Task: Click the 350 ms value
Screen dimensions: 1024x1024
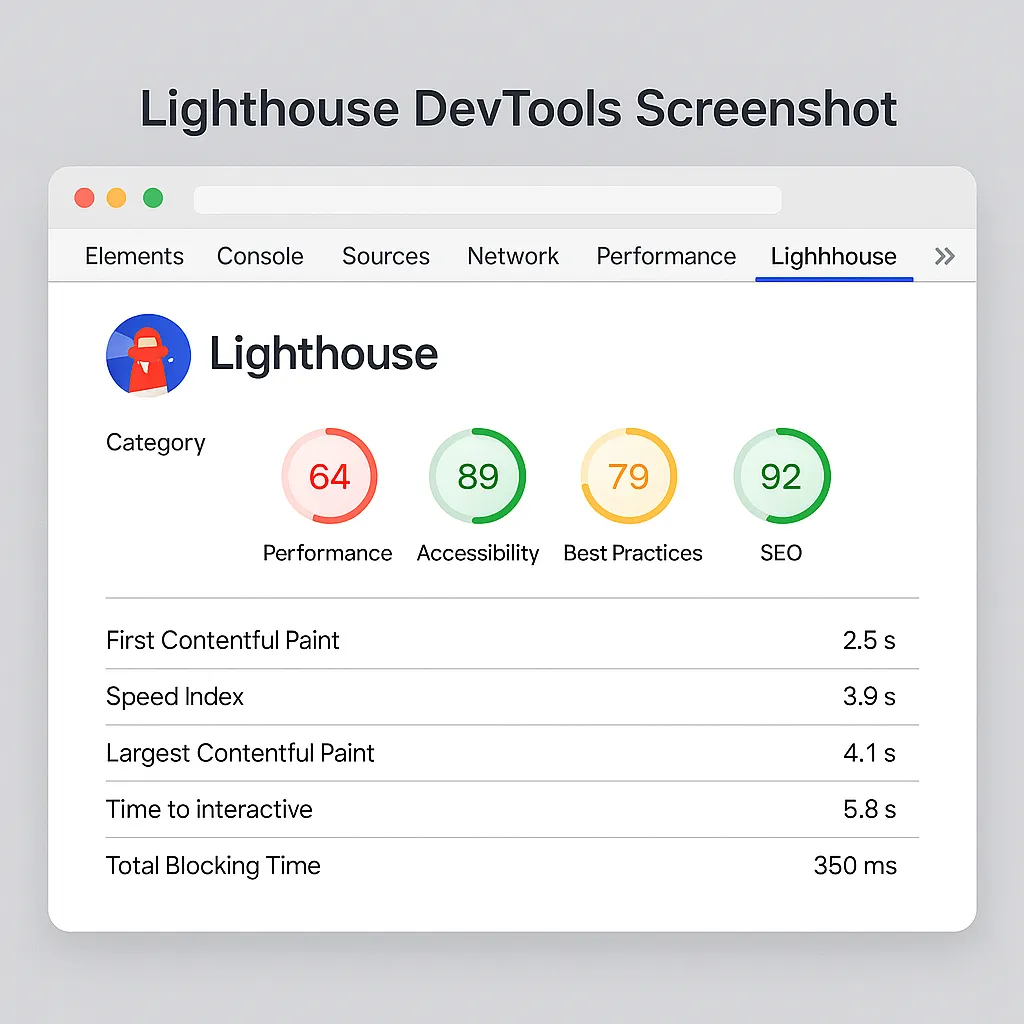Action: coord(855,865)
